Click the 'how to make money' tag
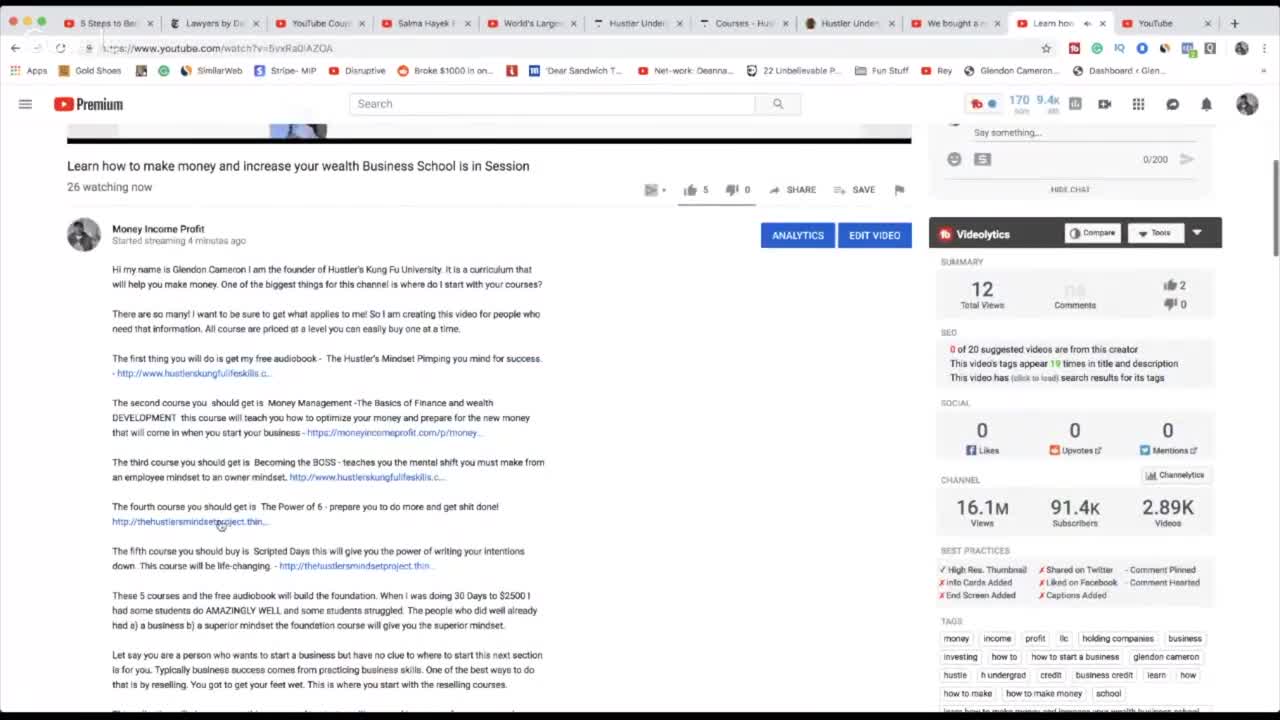The width and height of the screenshot is (1280, 720). tap(1044, 693)
